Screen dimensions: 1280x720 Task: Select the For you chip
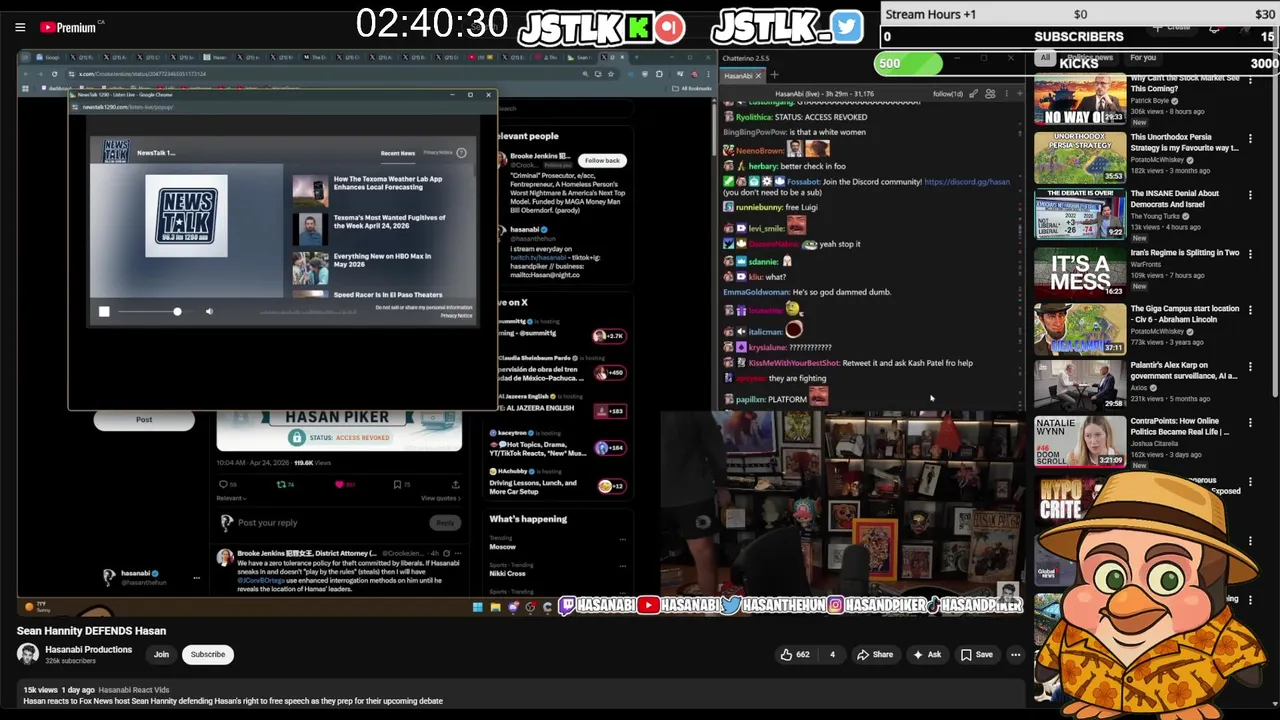tap(1142, 58)
